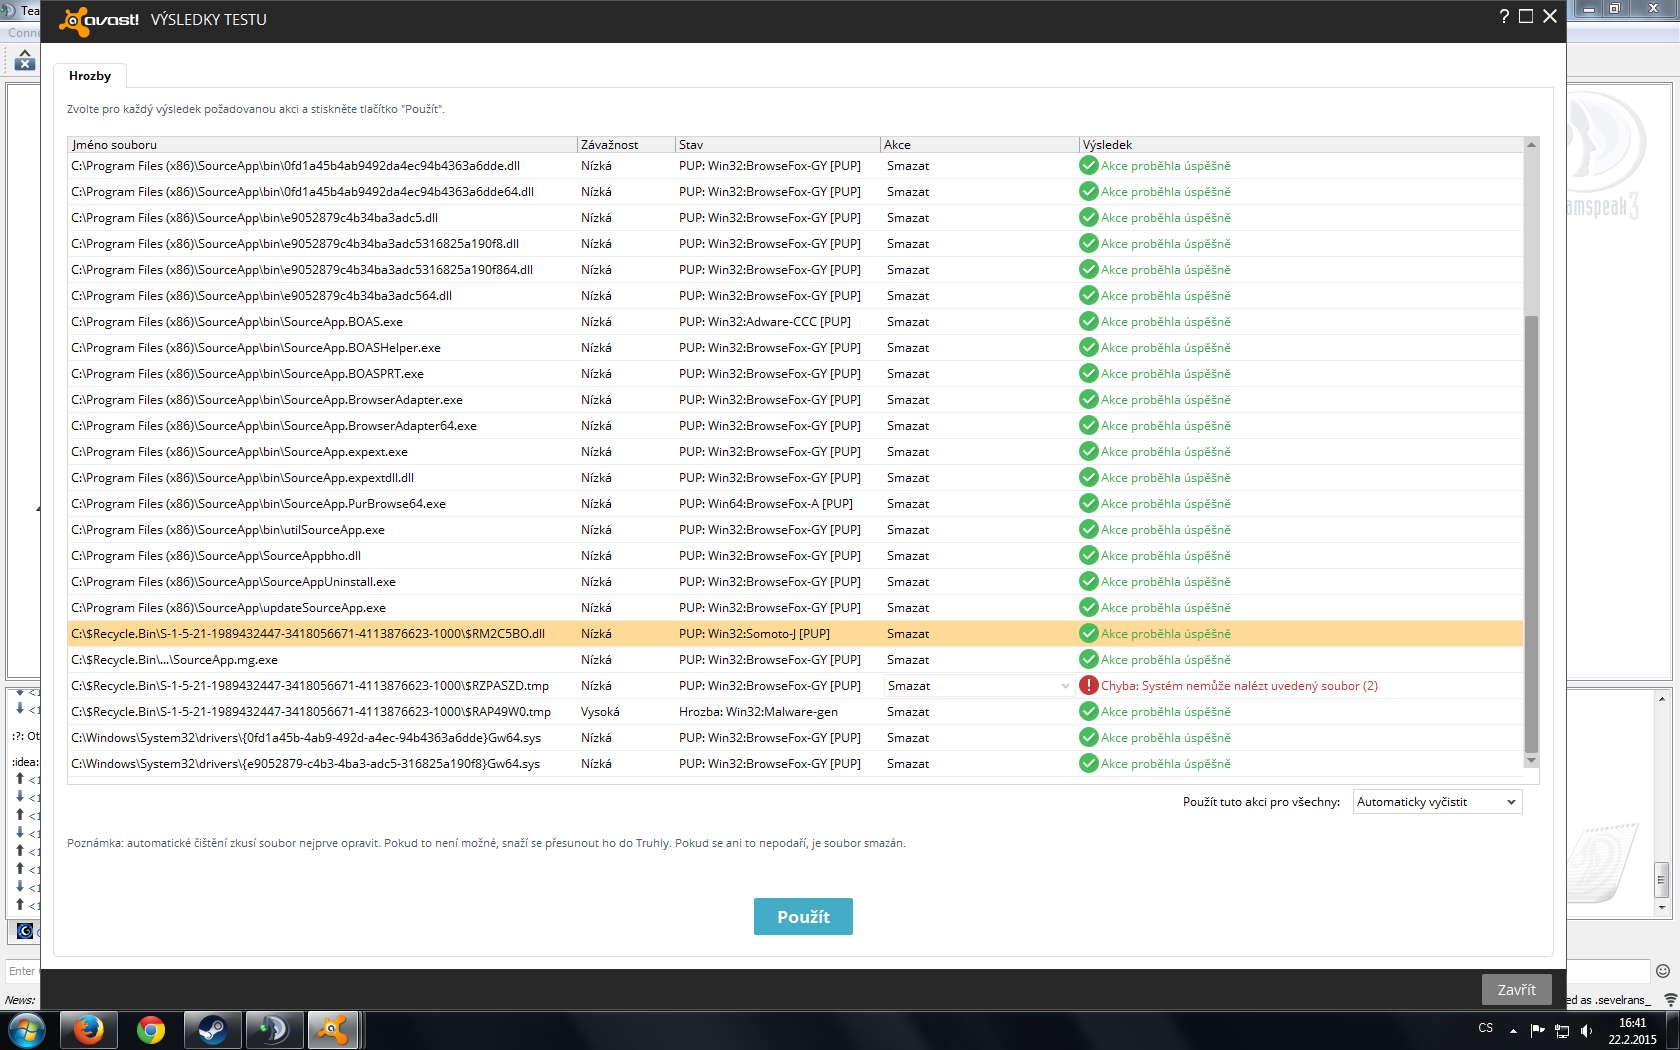
Task: Select the SourceApp.expextdll.dll file row
Action: click(x=795, y=478)
